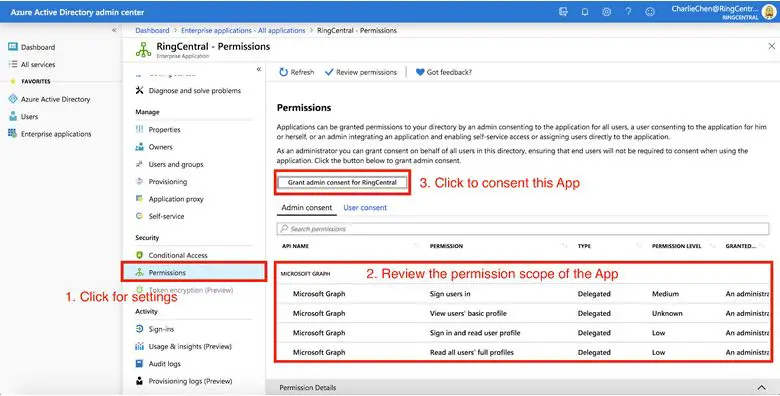
Task: Sort by the PERMISSION column arrows
Action: [x=564, y=246]
